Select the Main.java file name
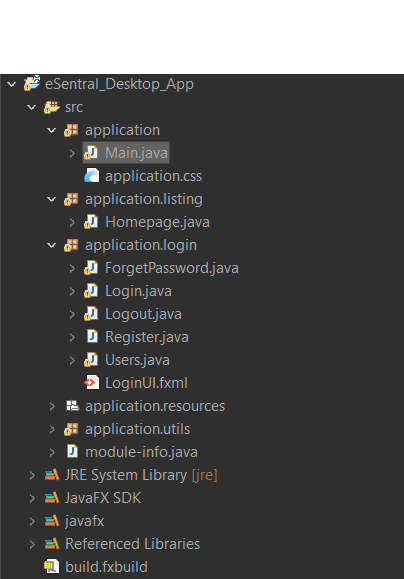The height and width of the screenshot is (579, 404). 136,153
